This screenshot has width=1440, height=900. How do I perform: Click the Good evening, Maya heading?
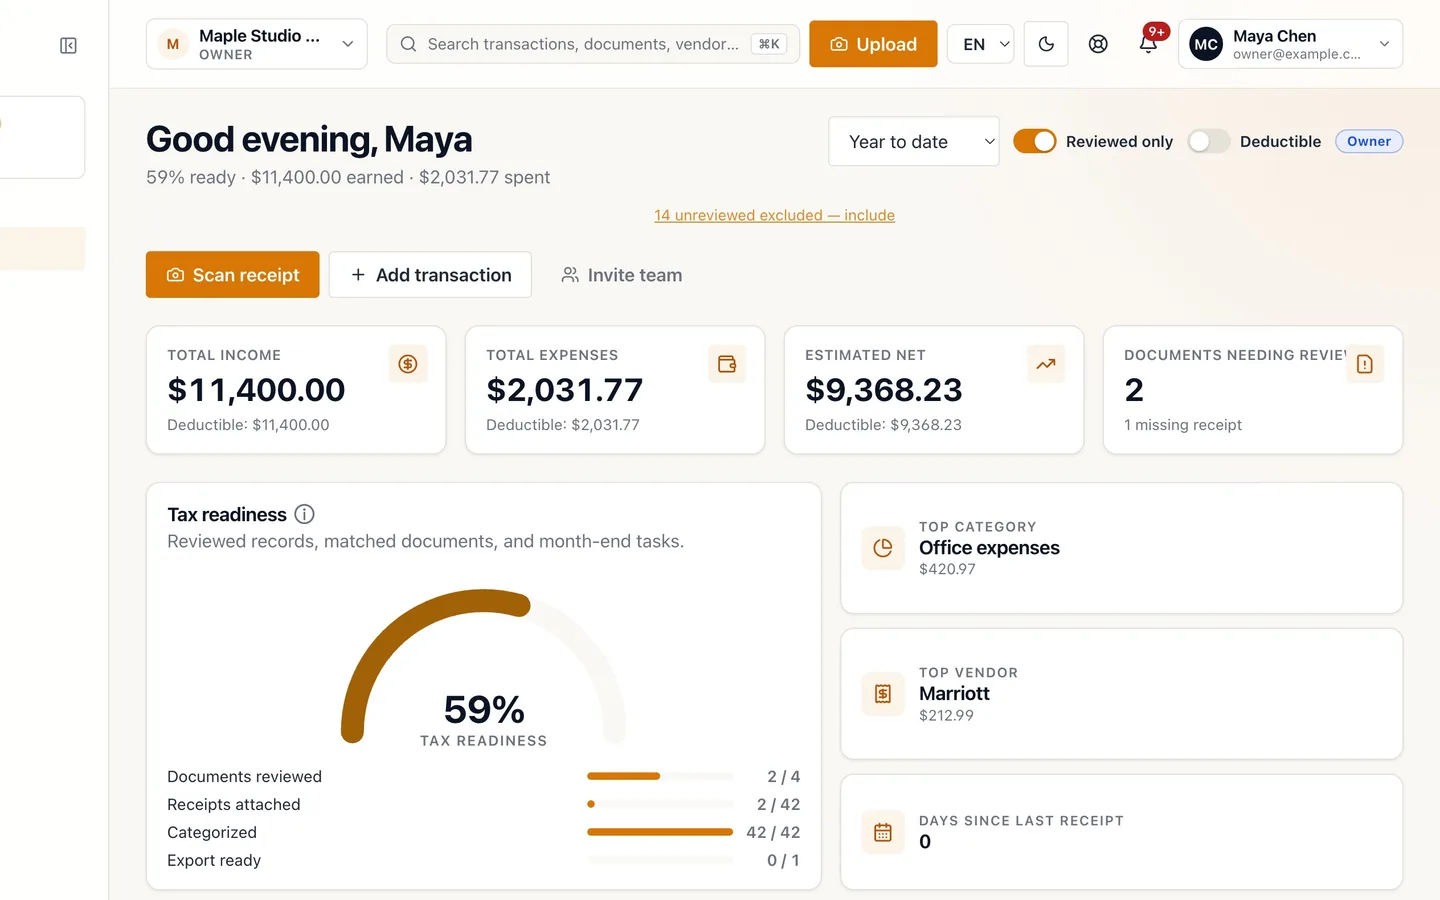point(309,139)
